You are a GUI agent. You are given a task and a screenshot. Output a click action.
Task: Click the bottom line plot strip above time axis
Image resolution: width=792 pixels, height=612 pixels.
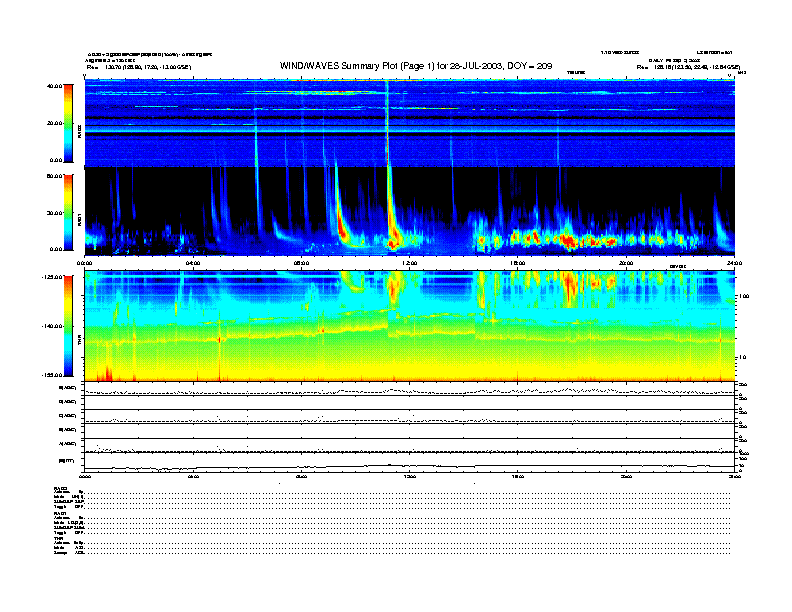pyautogui.click(x=410, y=463)
